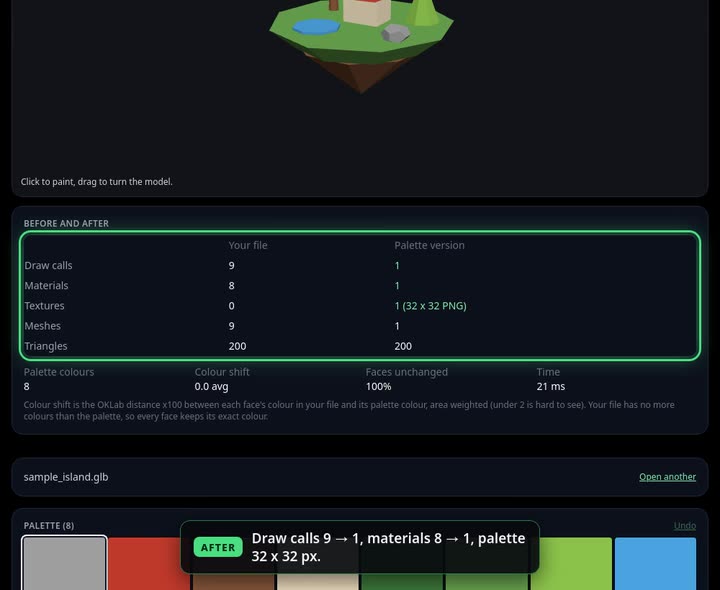This screenshot has width=720, height=590.
Task: Click the 'Meshes' row label
Action: click(x=43, y=326)
